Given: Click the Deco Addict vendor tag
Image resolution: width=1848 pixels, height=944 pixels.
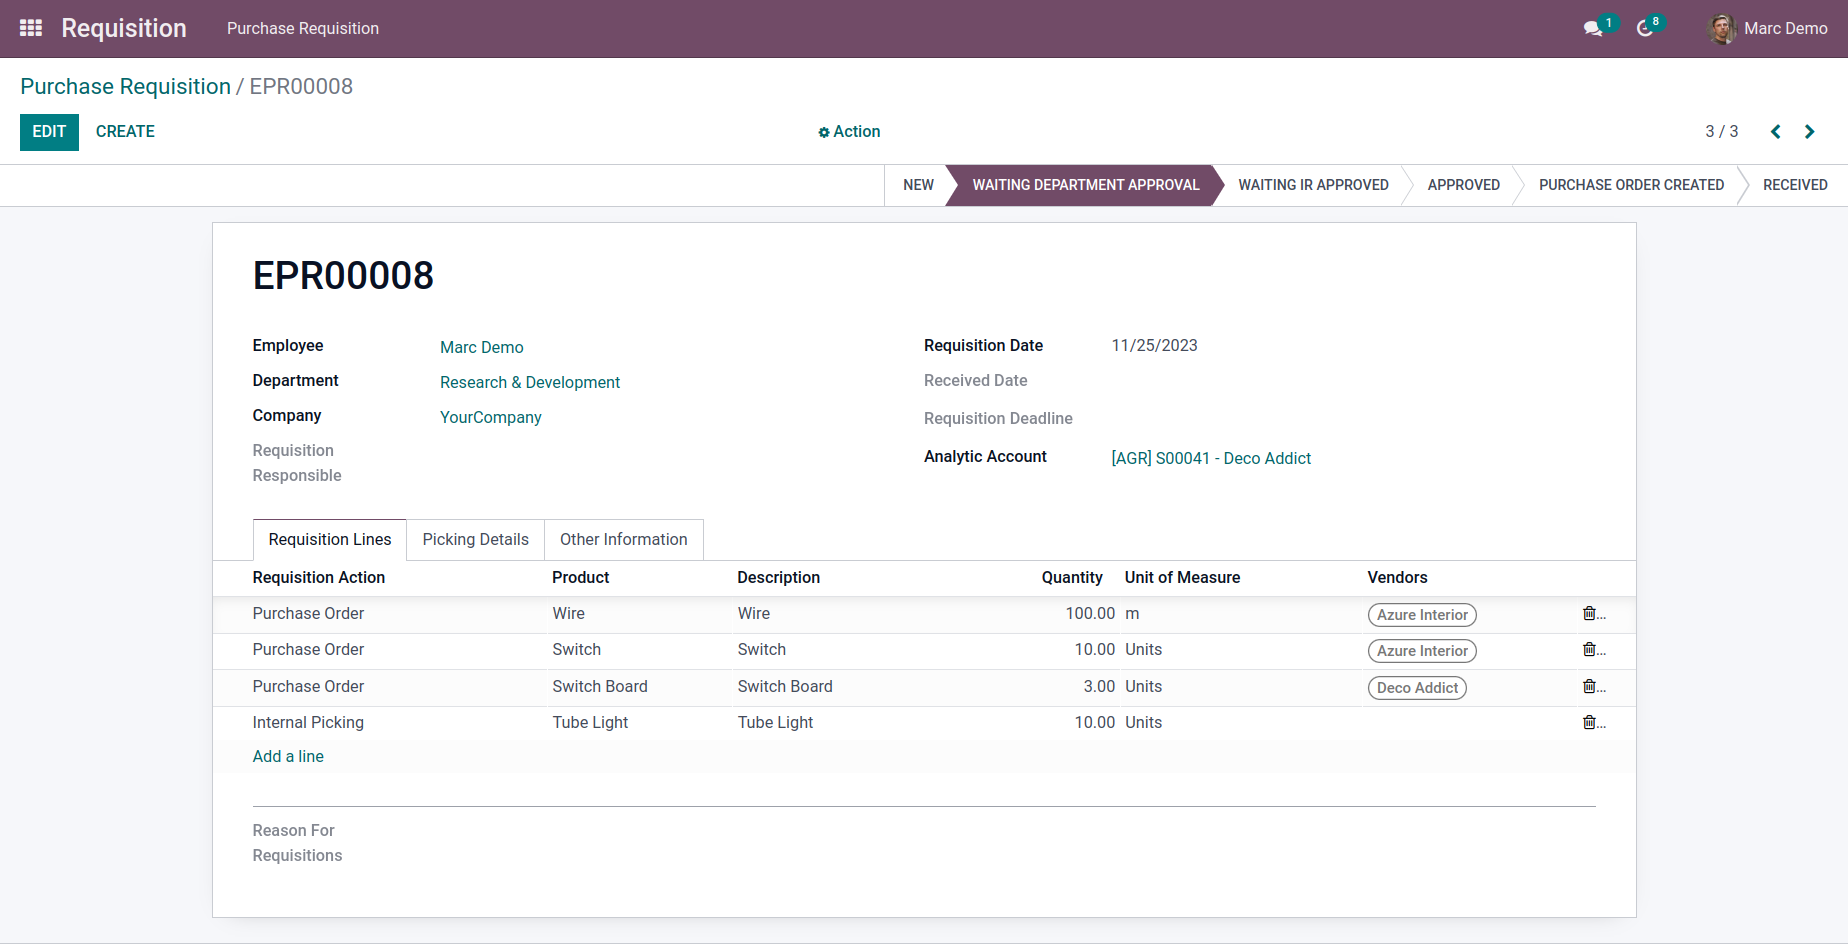Looking at the screenshot, I should pyautogui.click(x=1417, y=688).
